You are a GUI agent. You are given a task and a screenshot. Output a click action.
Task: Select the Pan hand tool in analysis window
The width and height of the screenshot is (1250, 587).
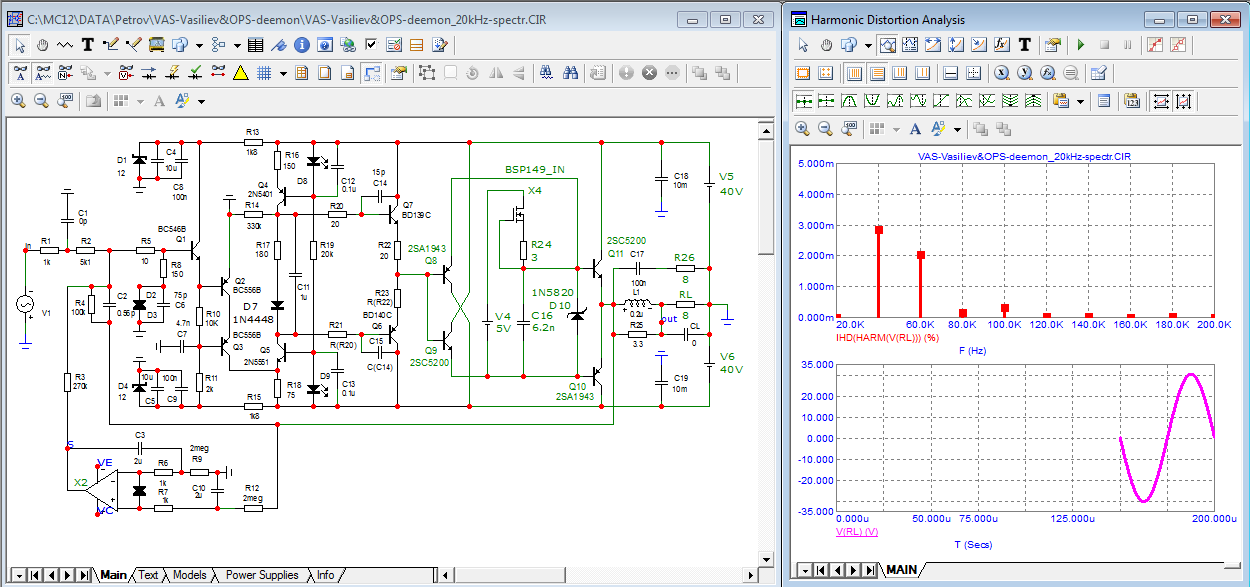[x=826, y=45]
